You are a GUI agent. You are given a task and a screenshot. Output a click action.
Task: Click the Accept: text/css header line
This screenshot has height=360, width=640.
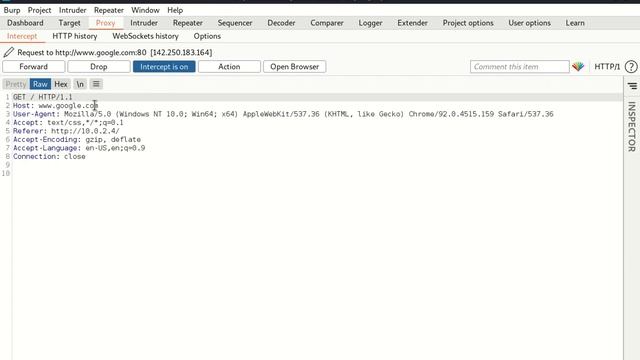click(x=68, y=122)
